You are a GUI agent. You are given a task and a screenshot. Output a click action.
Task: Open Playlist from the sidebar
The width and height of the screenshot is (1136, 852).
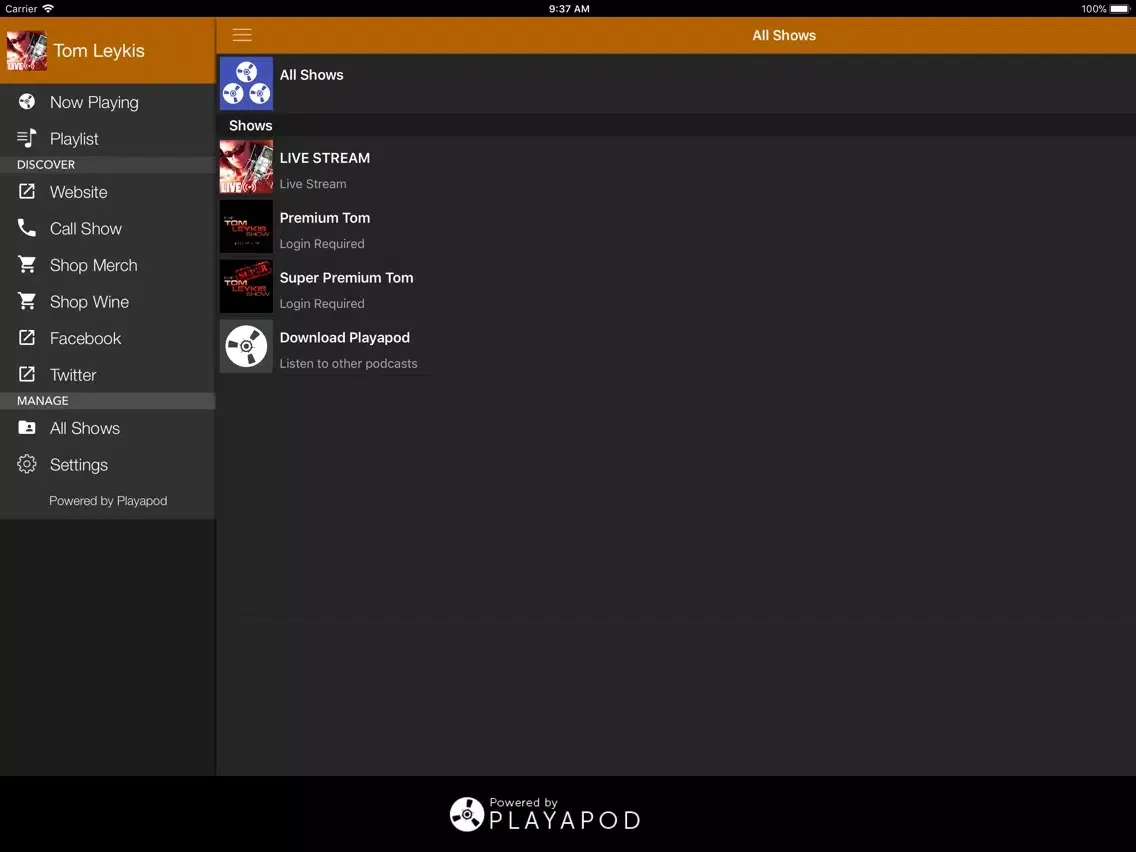[x=107, y=138]
